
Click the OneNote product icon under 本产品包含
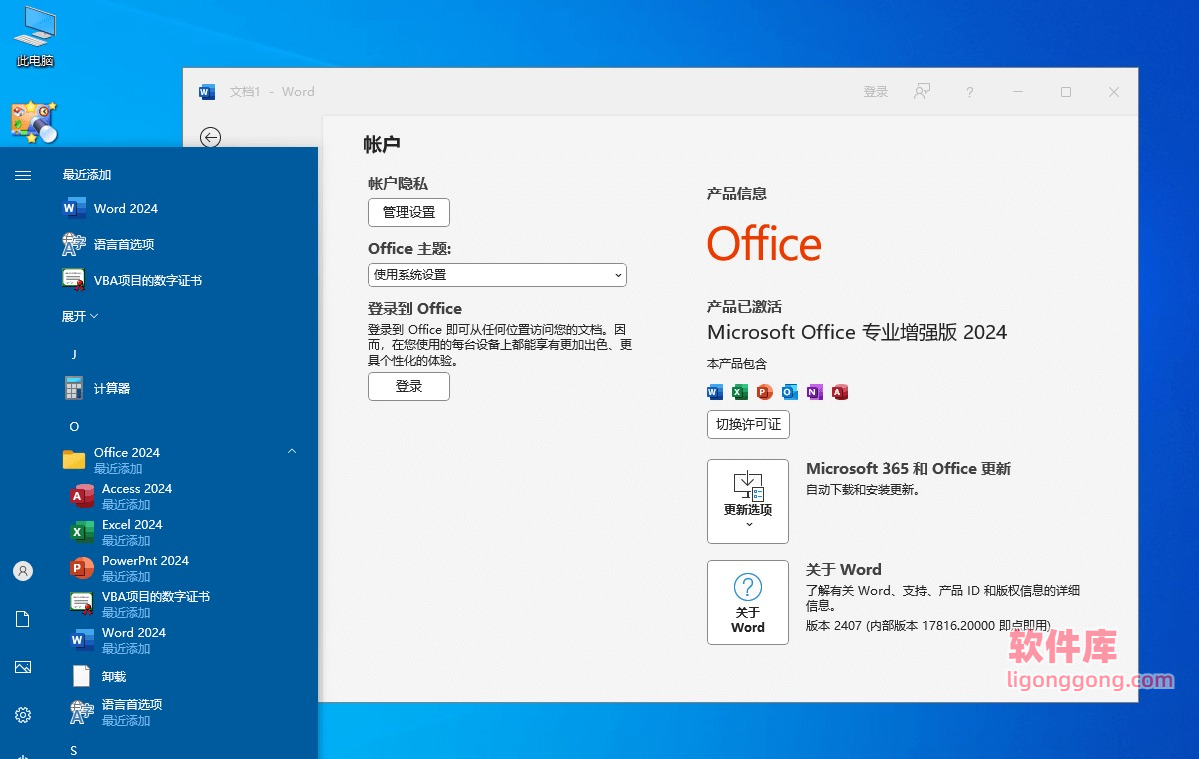815,392
